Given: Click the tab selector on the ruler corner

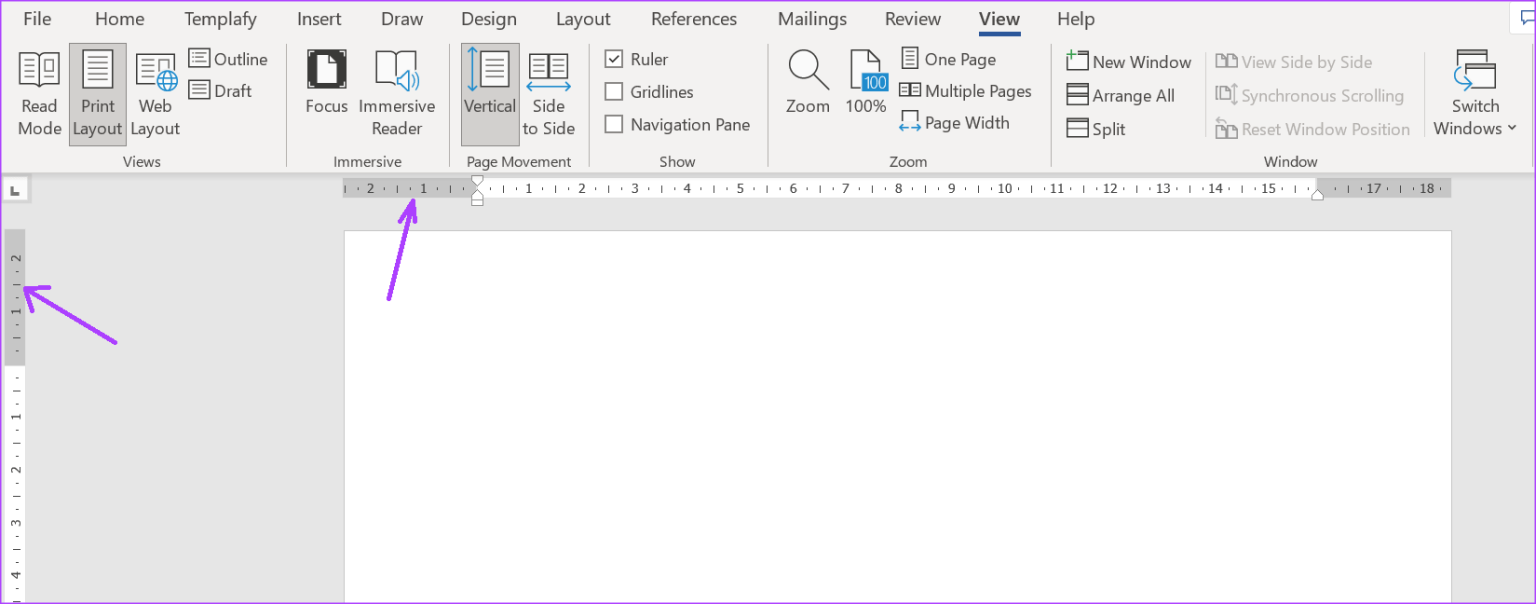Looking at the screenshot, I should [x=15, y=187].
